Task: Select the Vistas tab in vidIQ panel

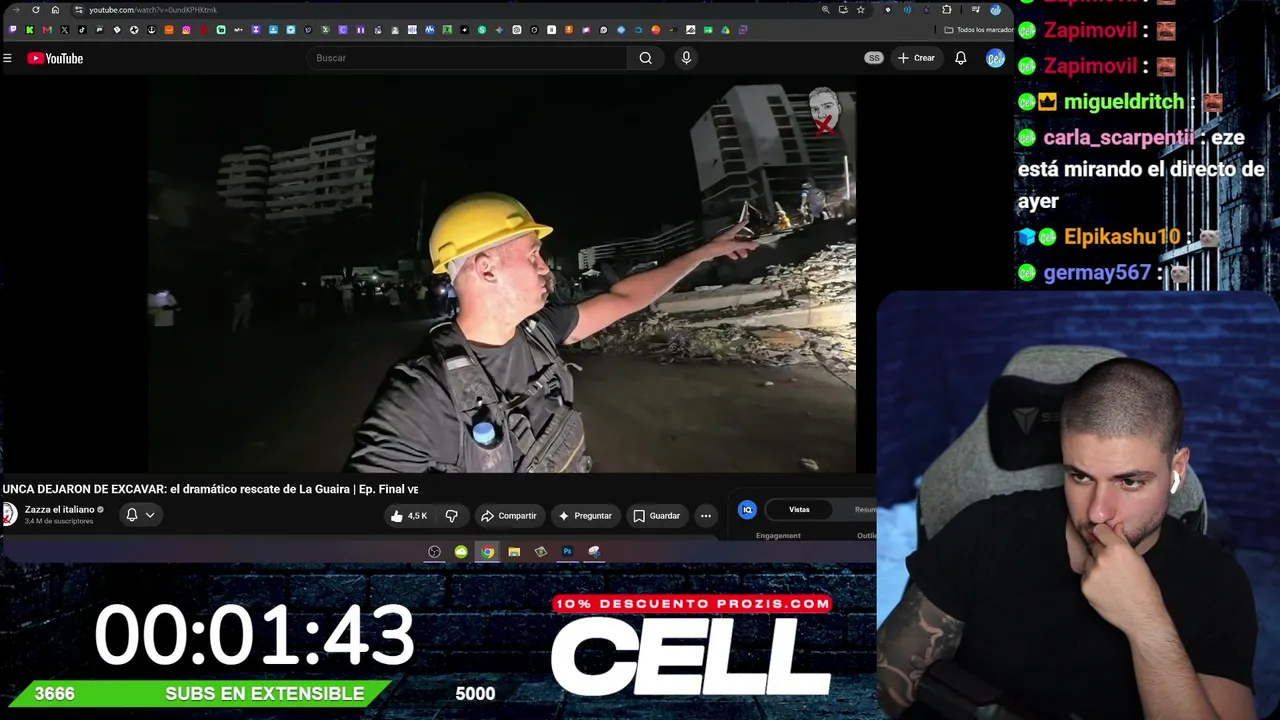Action: (799, 510)
